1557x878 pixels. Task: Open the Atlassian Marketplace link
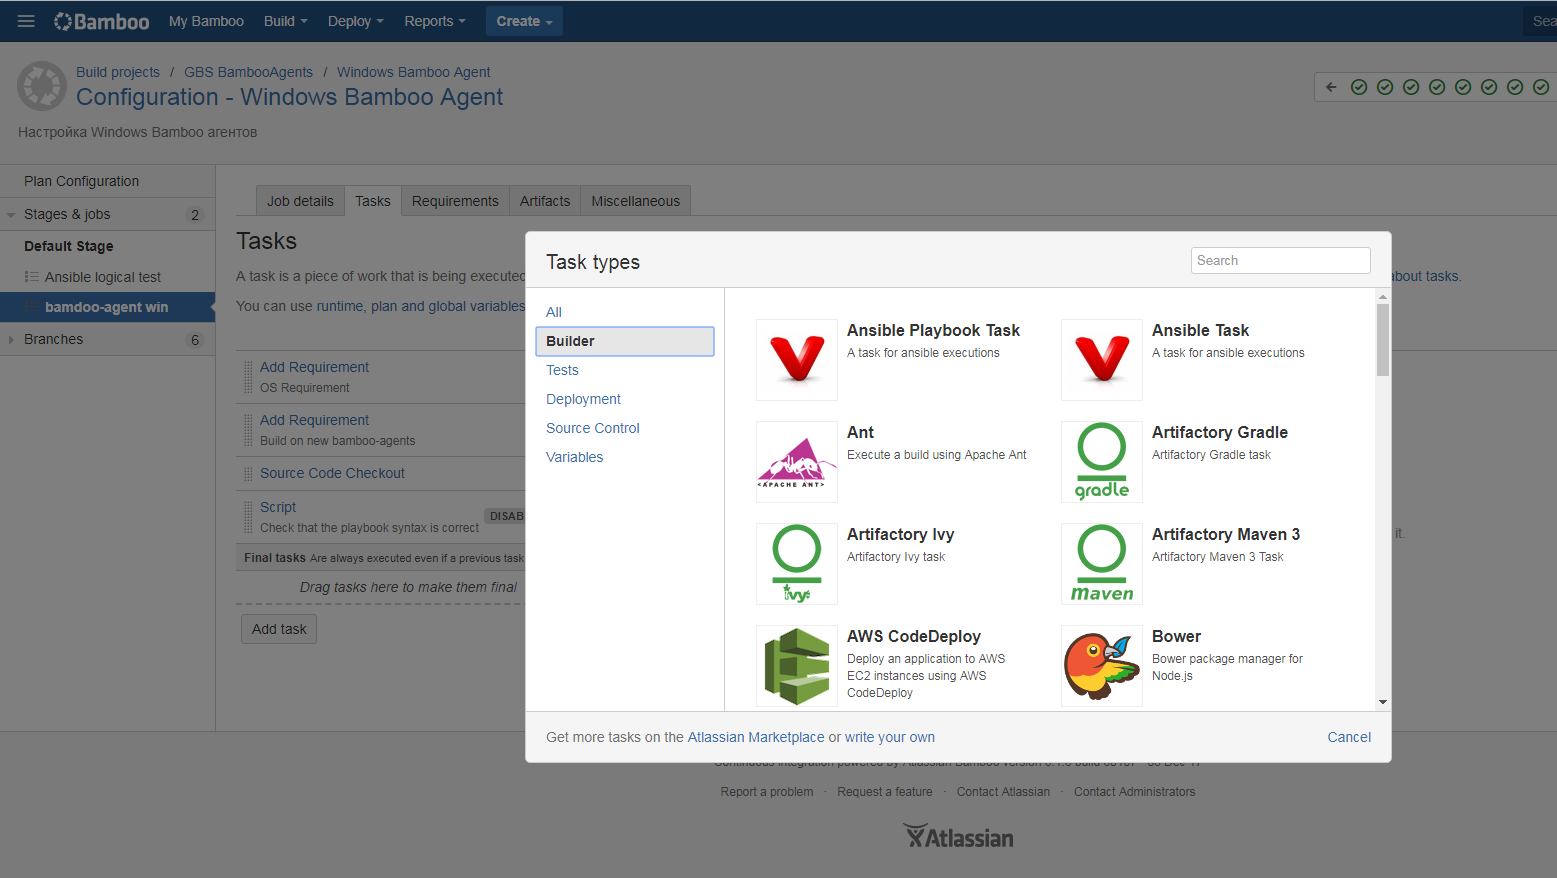pyautogui.click(x=756, y=737)
